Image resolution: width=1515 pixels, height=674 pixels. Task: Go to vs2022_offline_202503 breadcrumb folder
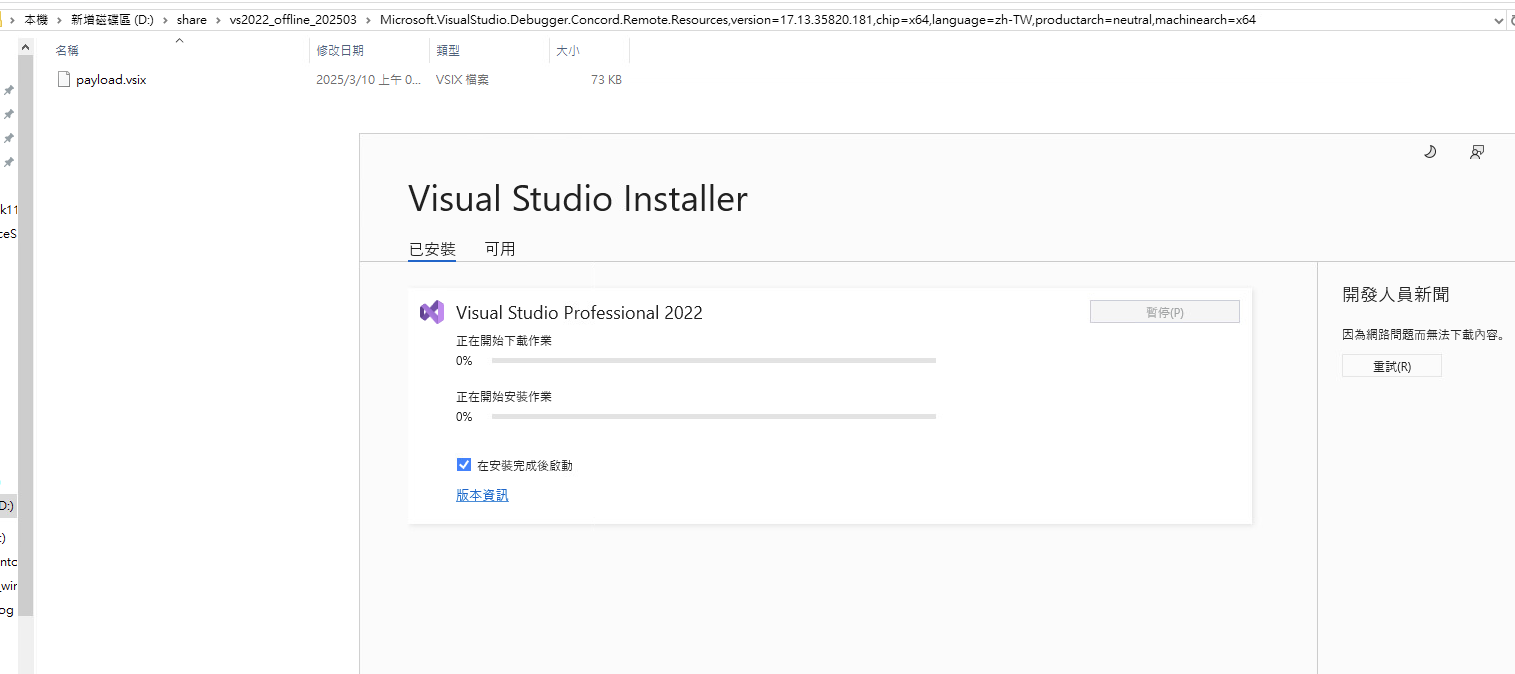click(x=293, y=20)
